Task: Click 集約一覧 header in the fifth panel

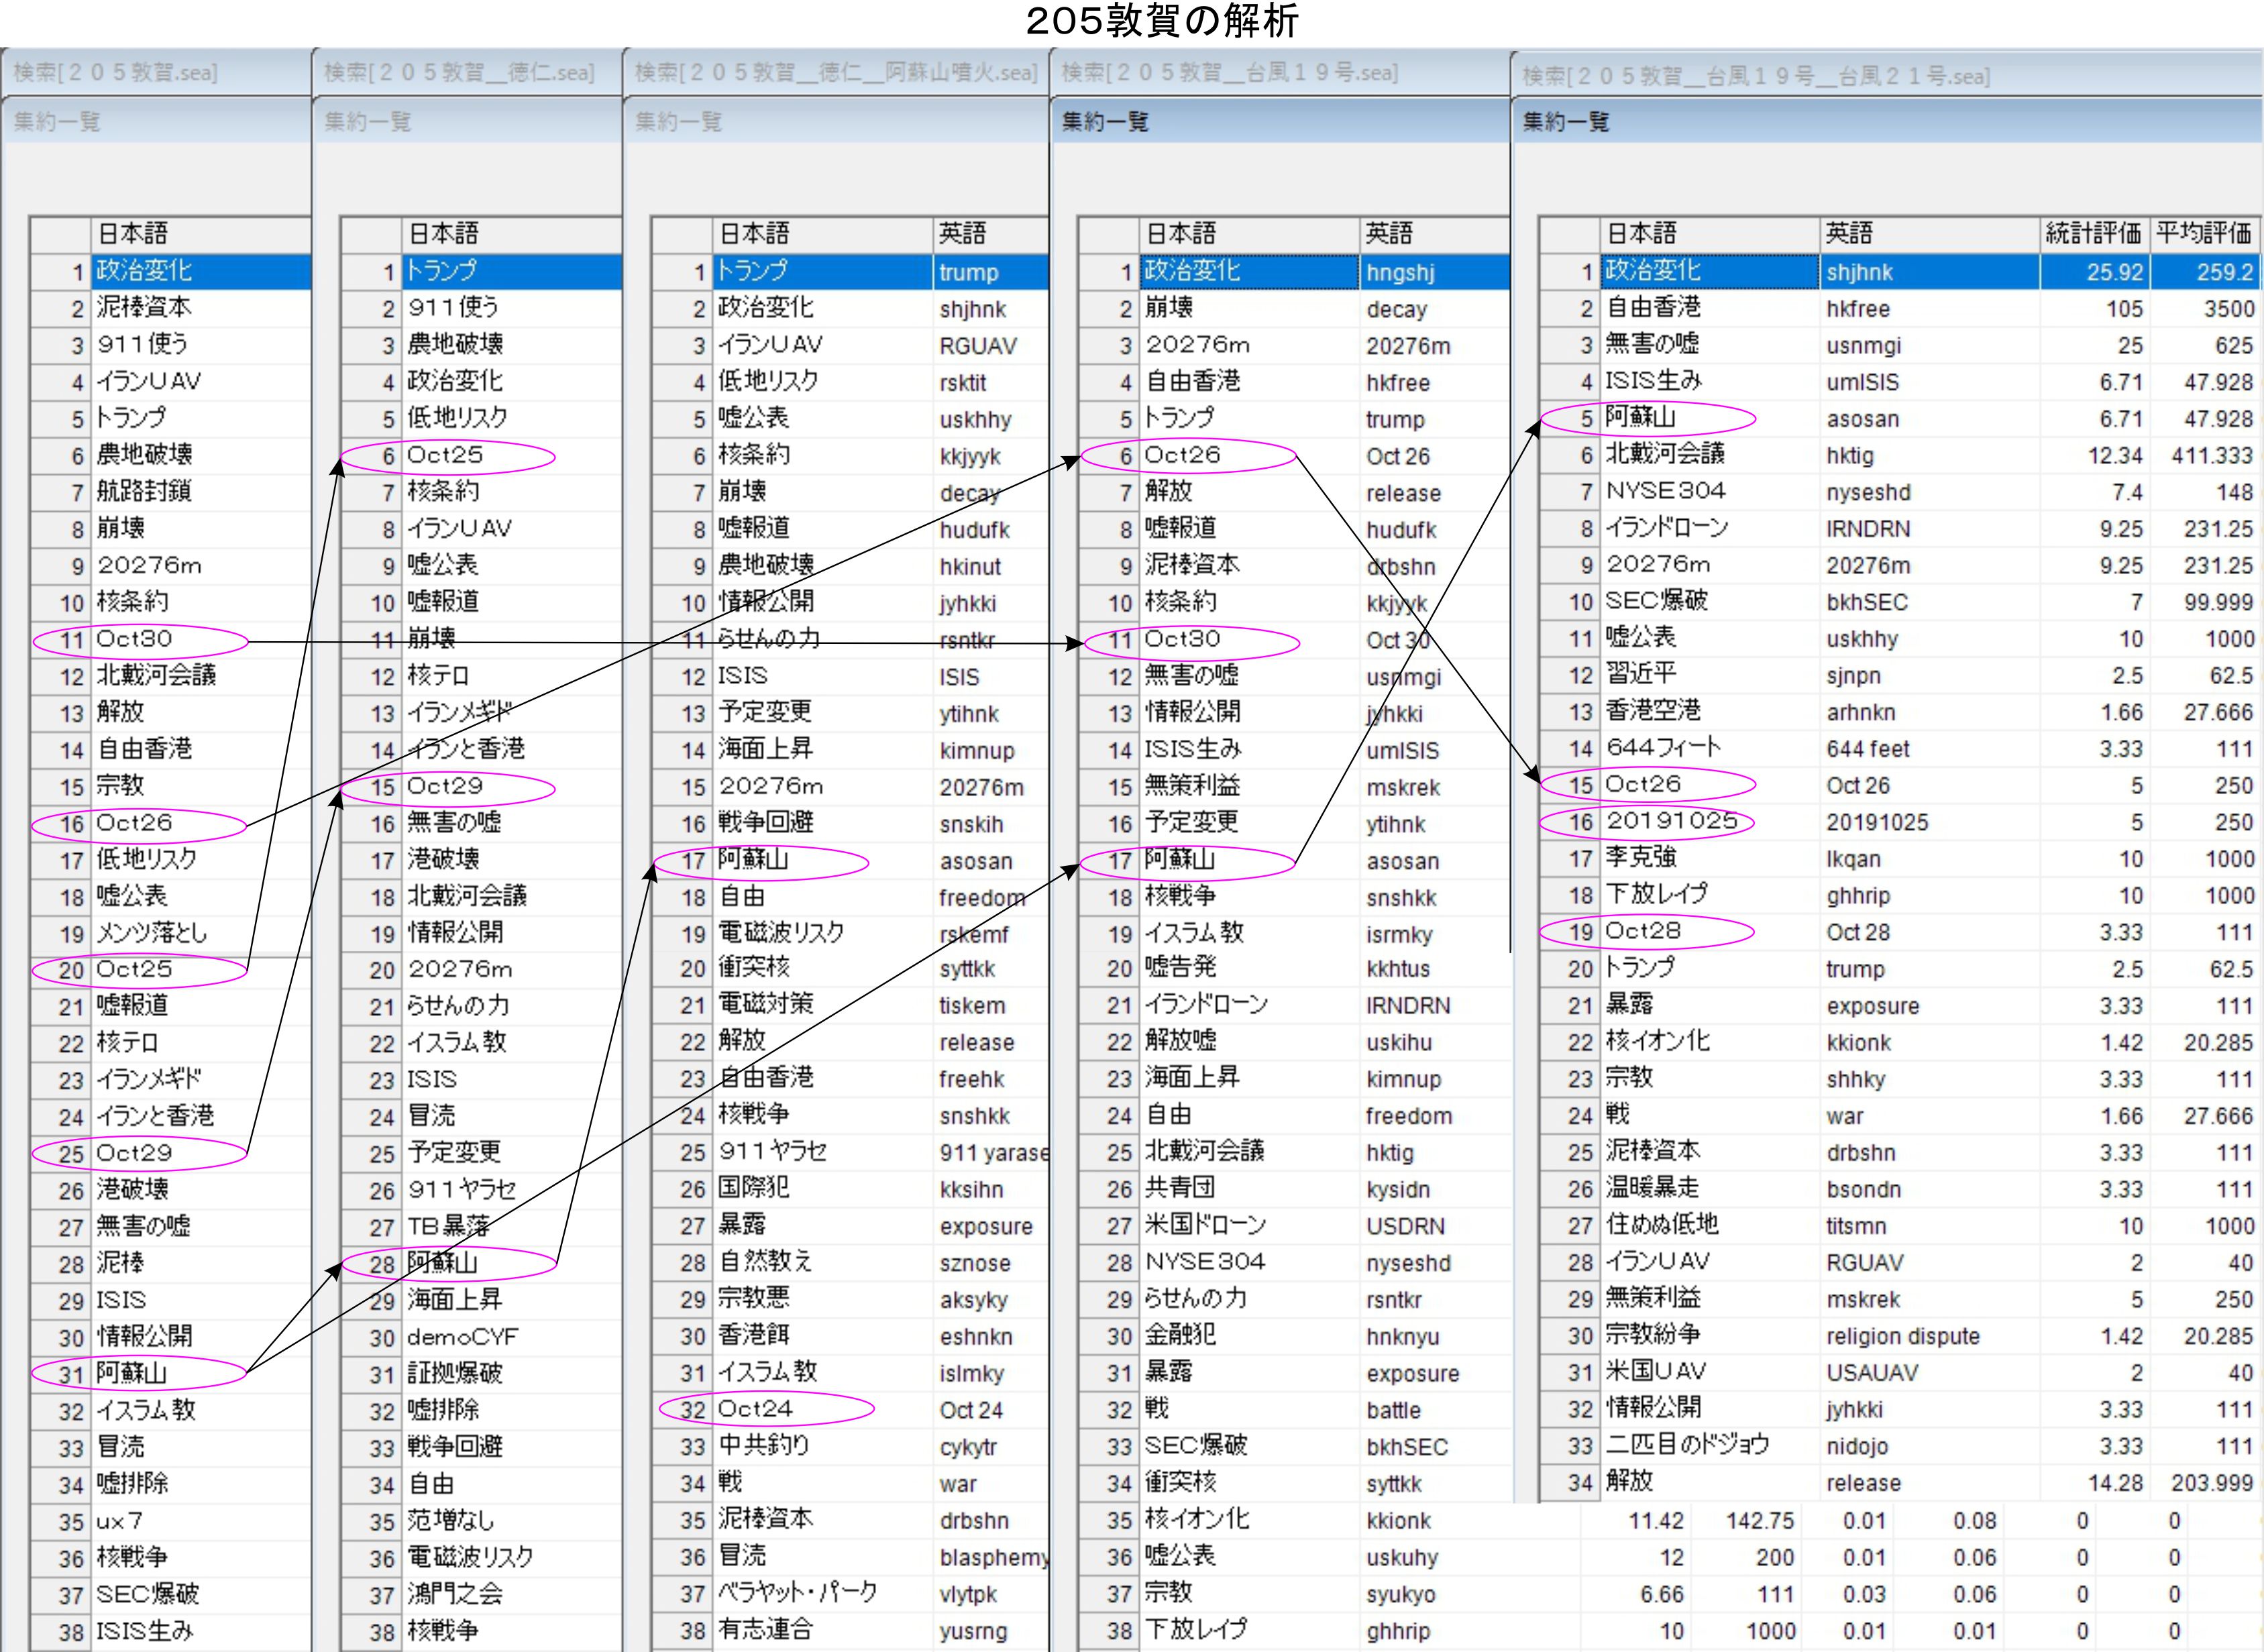Action: (1566, 122)
